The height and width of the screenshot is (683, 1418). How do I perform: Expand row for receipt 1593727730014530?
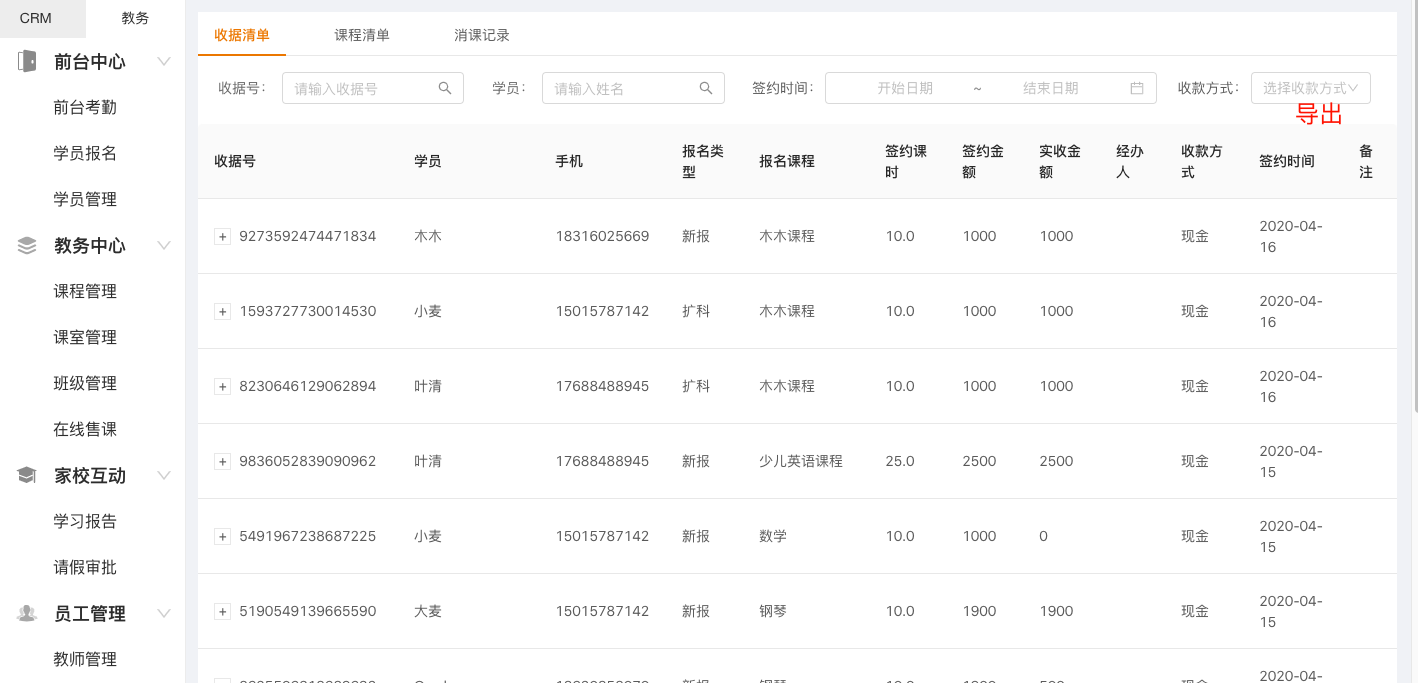[x=223, y=311]
